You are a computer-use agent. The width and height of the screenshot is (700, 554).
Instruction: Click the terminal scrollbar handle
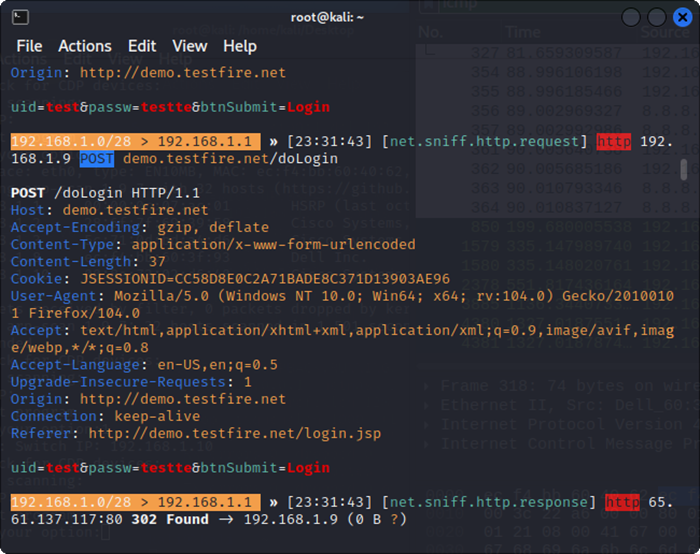click(683, 170)
